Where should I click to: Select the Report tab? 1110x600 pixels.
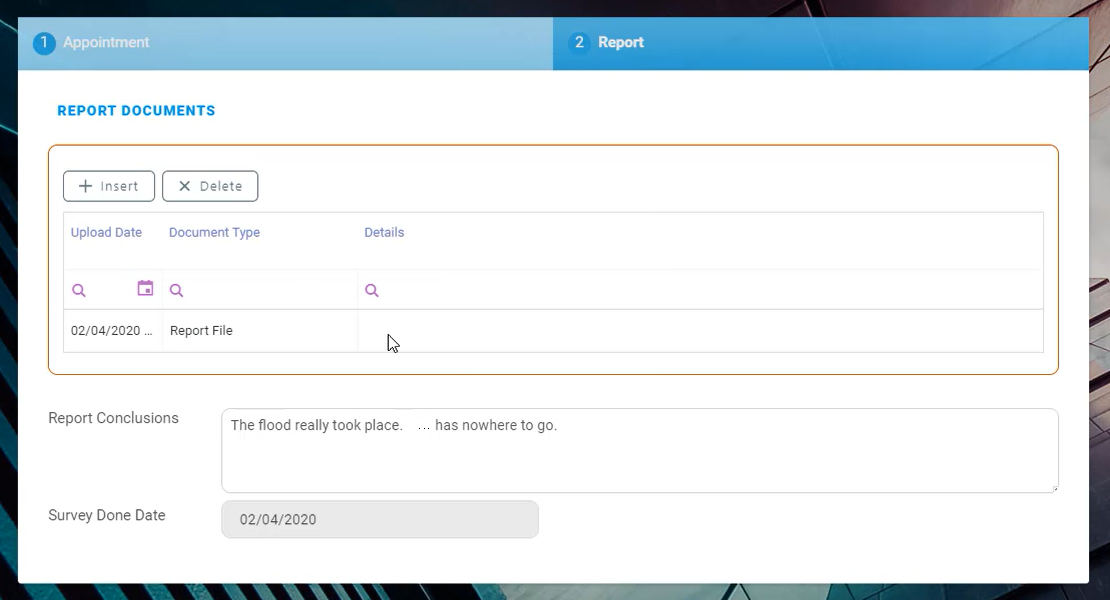coord(620,43)
